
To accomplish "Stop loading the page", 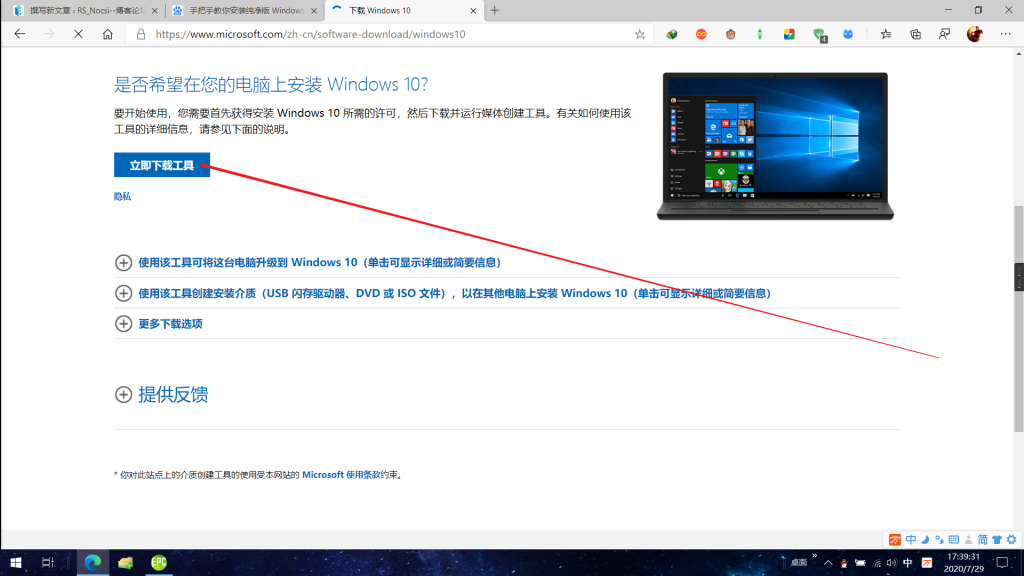I will (78, 34).
